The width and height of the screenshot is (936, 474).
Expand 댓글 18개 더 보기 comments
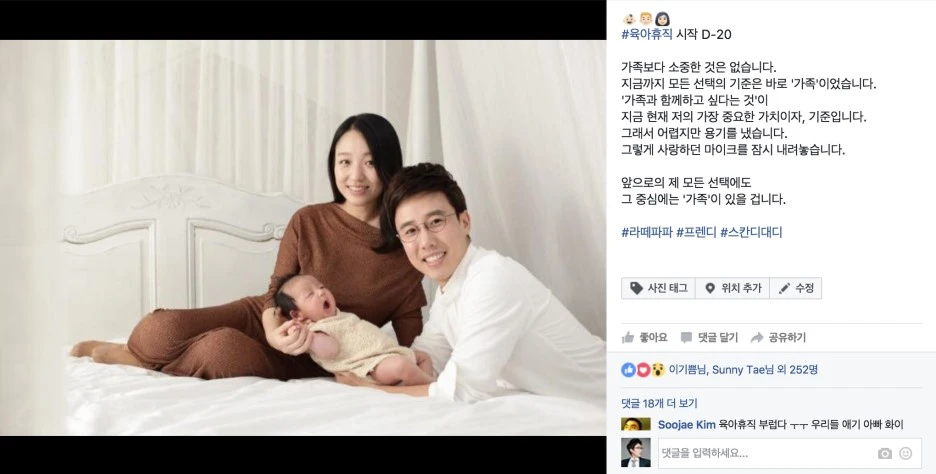(x=659, y=404)
